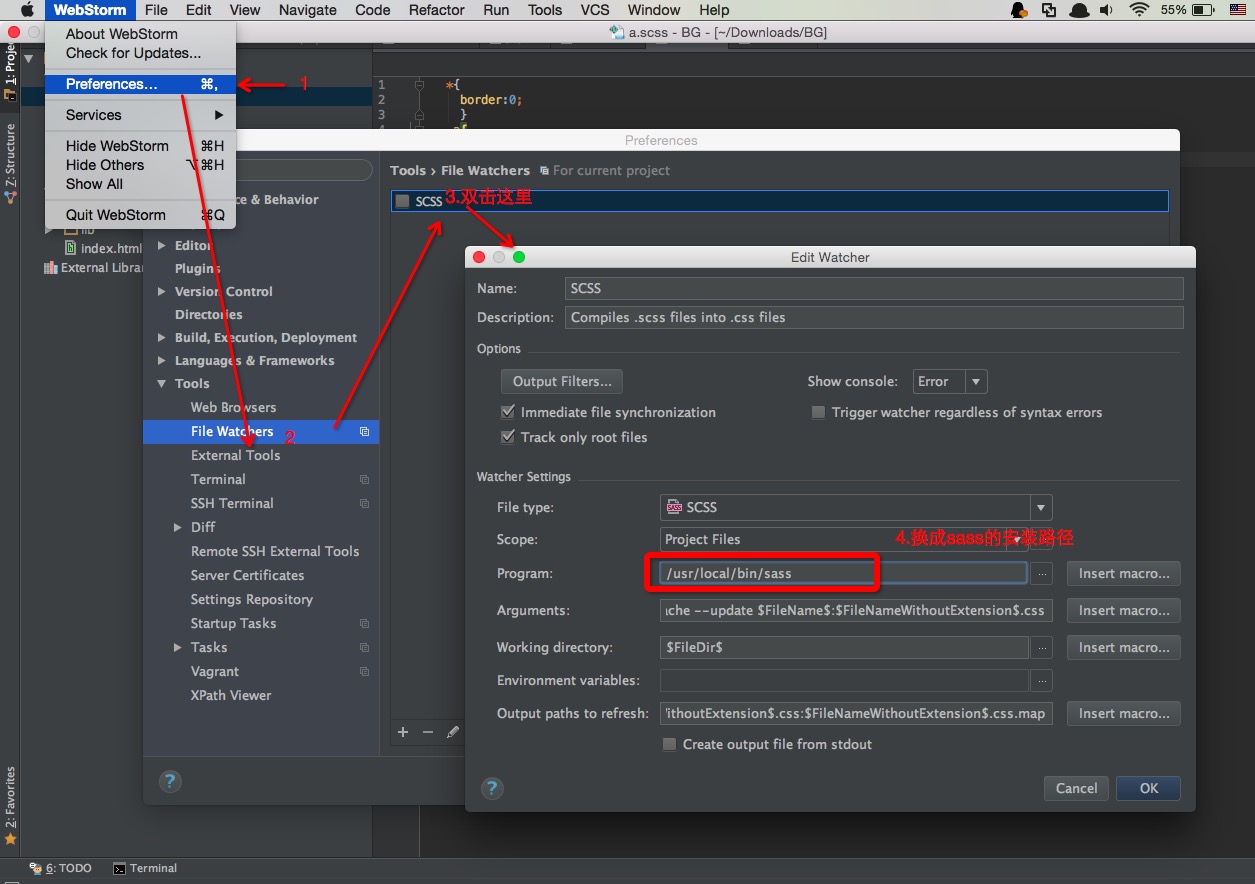The image size is (1255, 884).
Task: Click the overlapping squares menu bar icon
Action: click(x=1049, y=10)
